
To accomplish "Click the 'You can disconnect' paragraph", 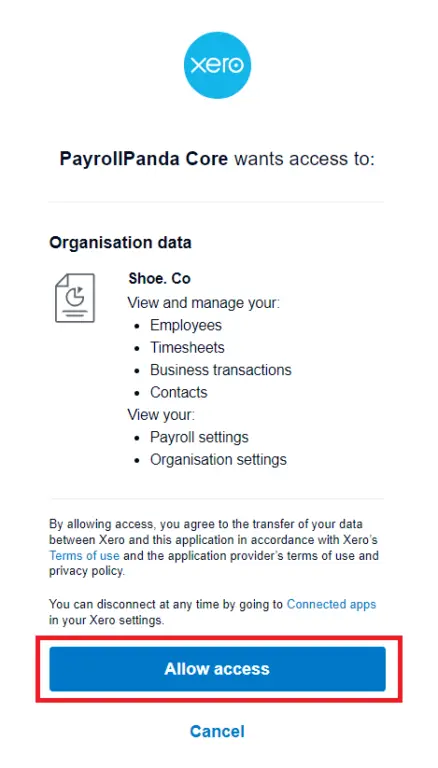I will [x=213, y=612].
